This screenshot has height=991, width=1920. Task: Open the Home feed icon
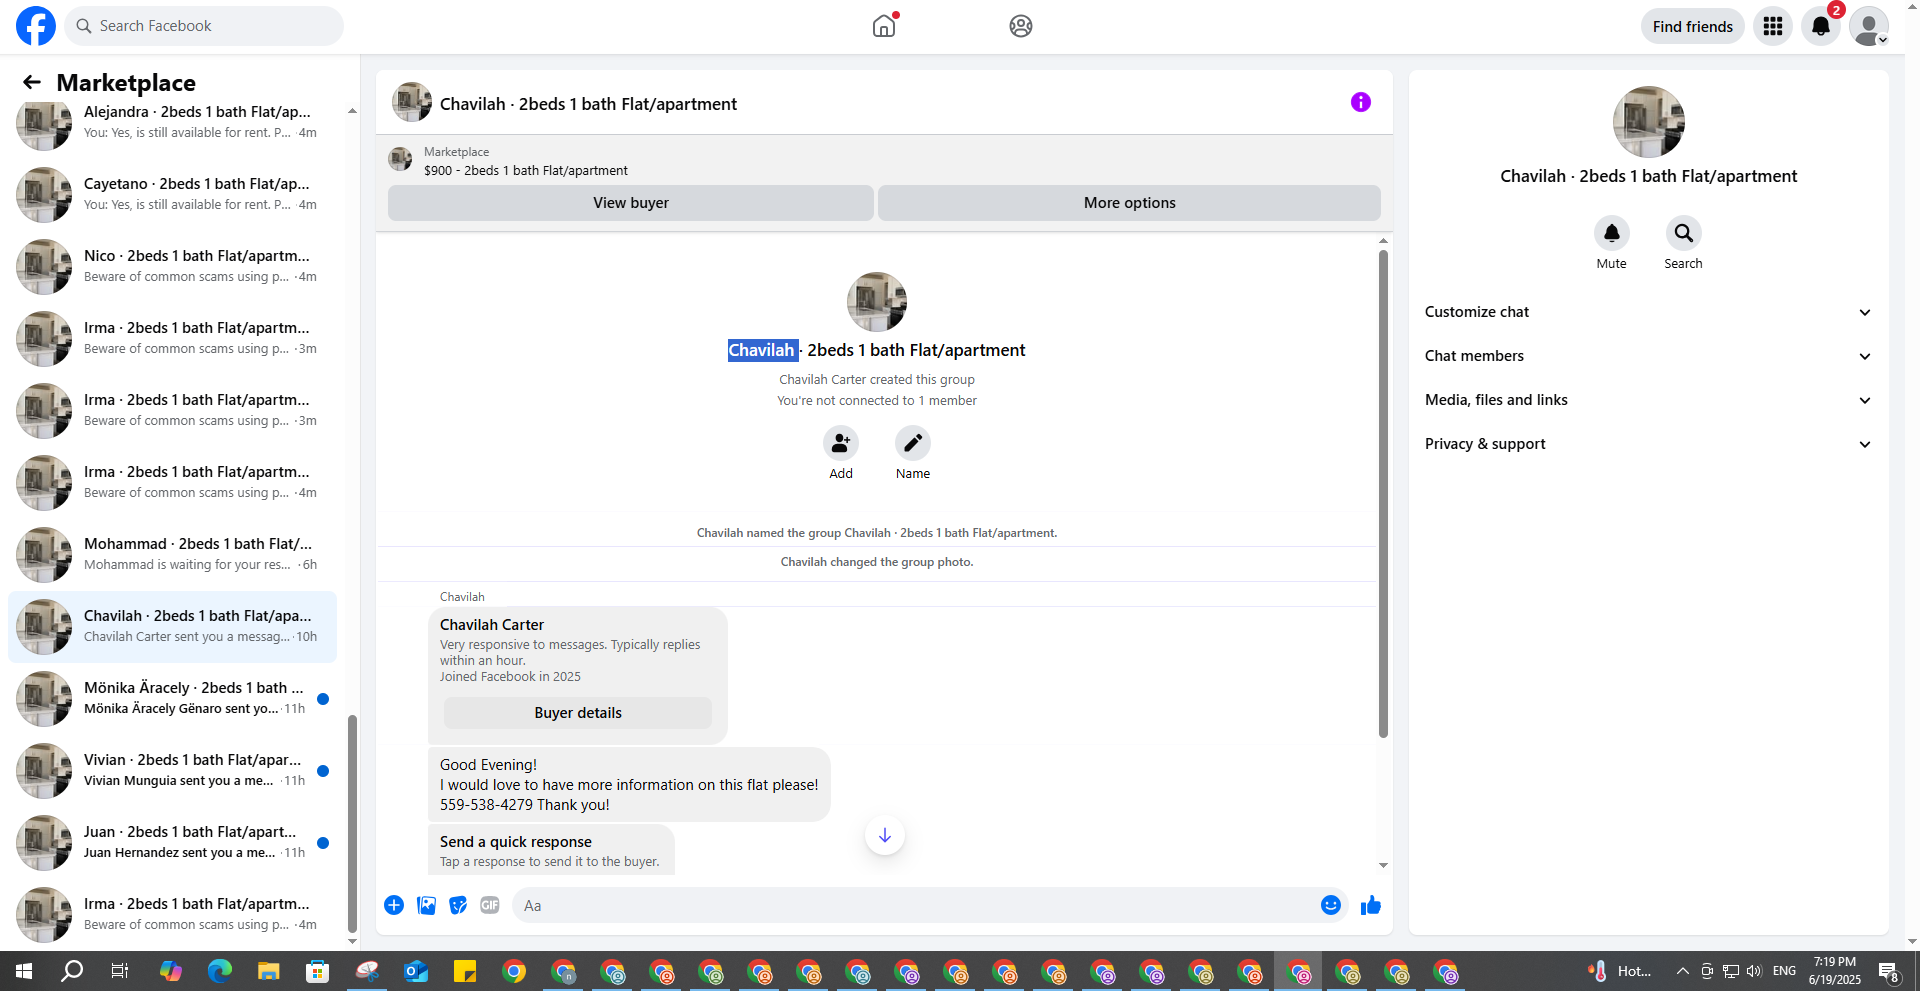(x=884, y=26)
